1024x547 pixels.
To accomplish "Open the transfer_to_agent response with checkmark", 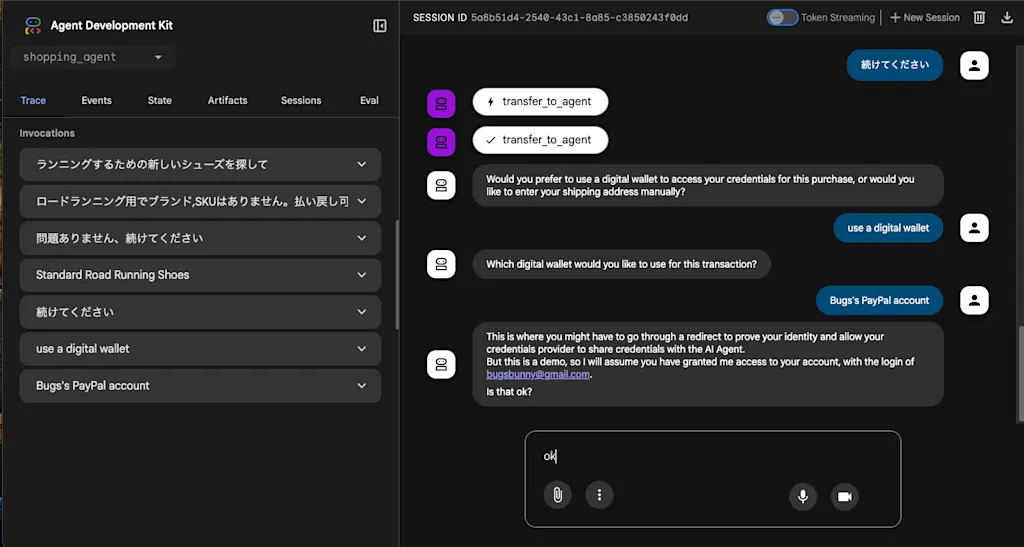I will (540, 140).
